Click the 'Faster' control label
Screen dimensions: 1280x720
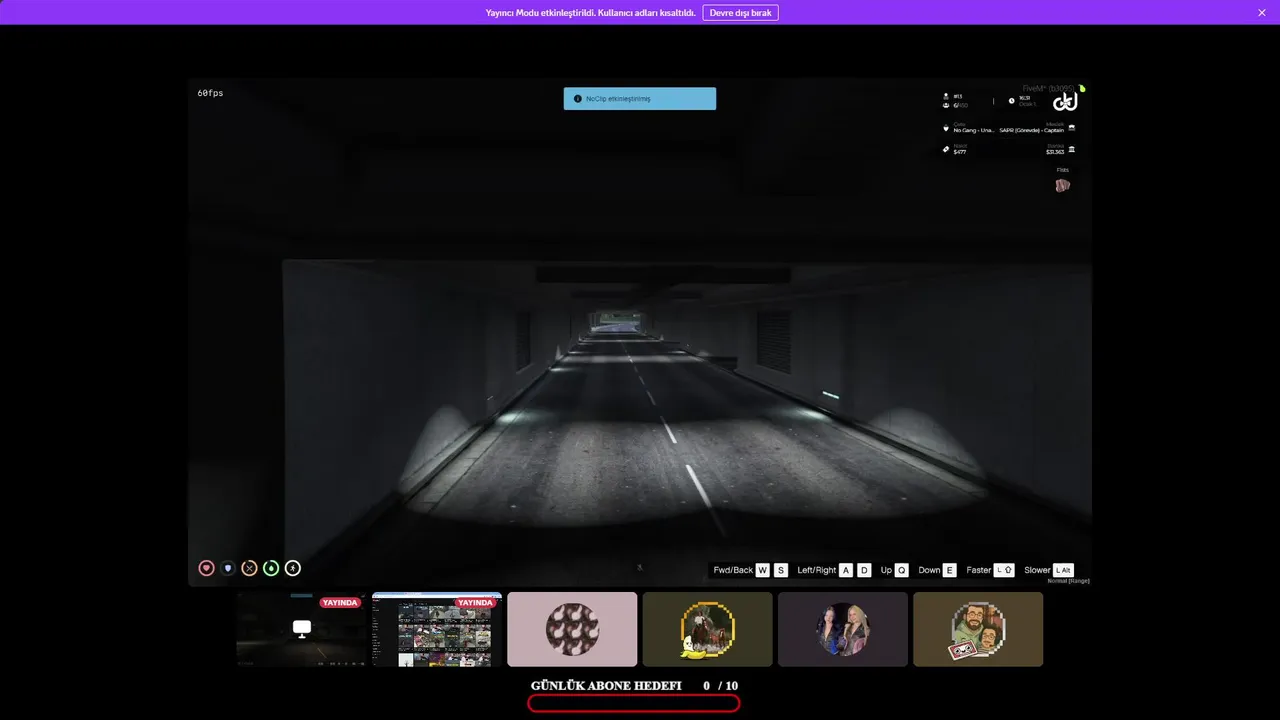[979, 570]
